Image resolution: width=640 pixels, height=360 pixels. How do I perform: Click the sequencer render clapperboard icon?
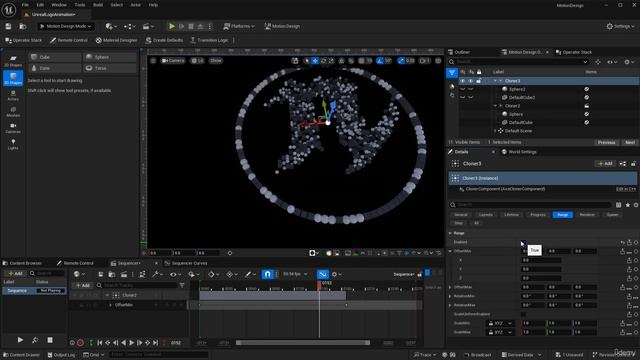124,274
